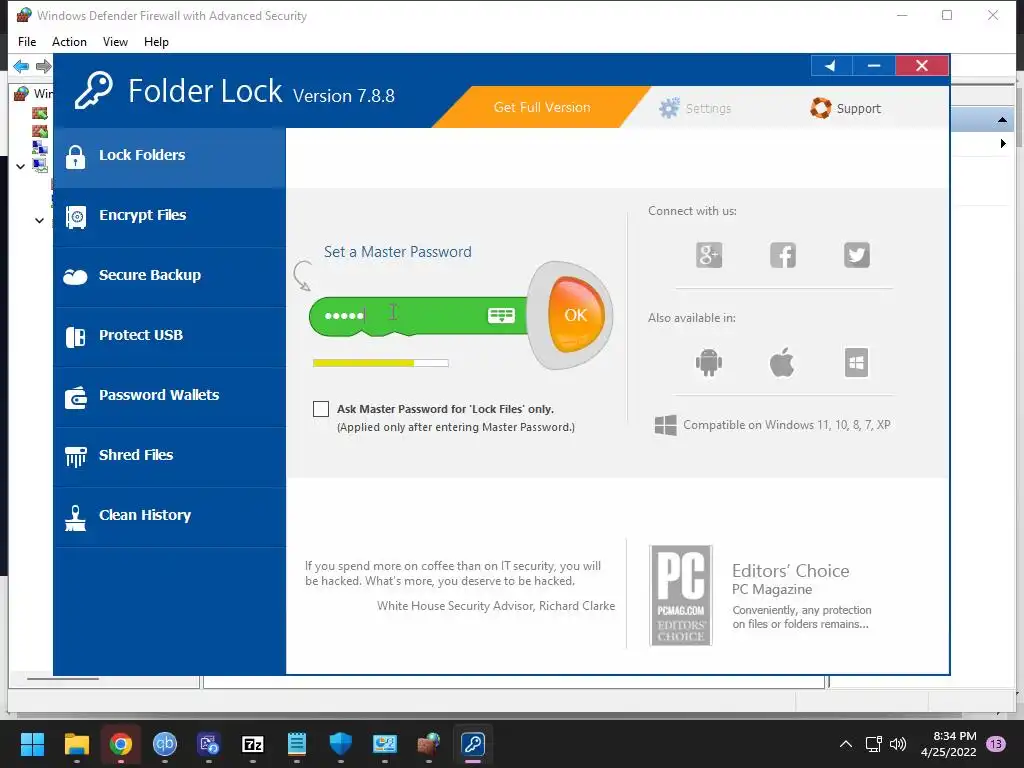The image size is (1024, 768).
Task: Open the Lock Folders section
Action: tap(169, 157)
